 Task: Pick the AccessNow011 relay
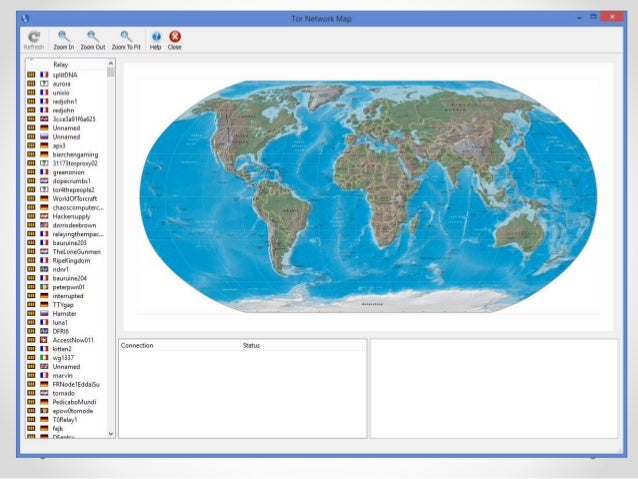pyautogui.click(x=74, y=340)
